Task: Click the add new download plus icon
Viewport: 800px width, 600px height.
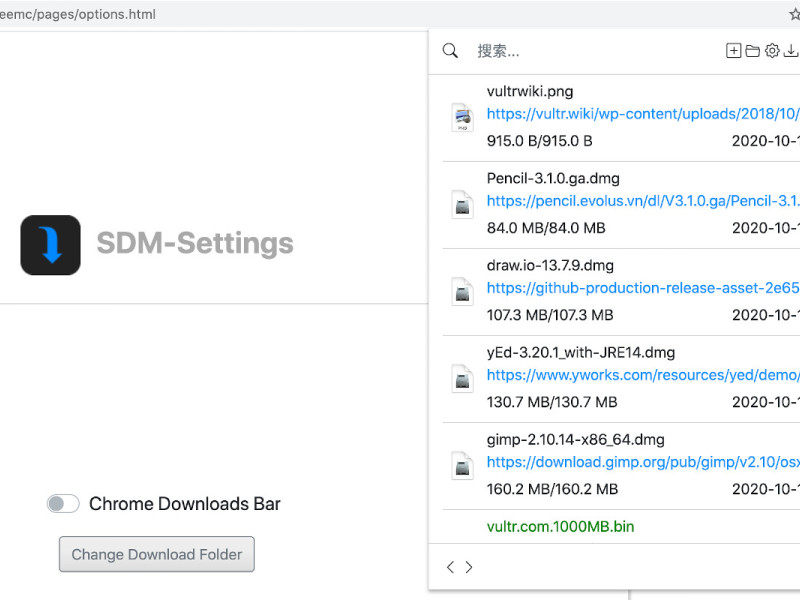Action: point(733,51)
